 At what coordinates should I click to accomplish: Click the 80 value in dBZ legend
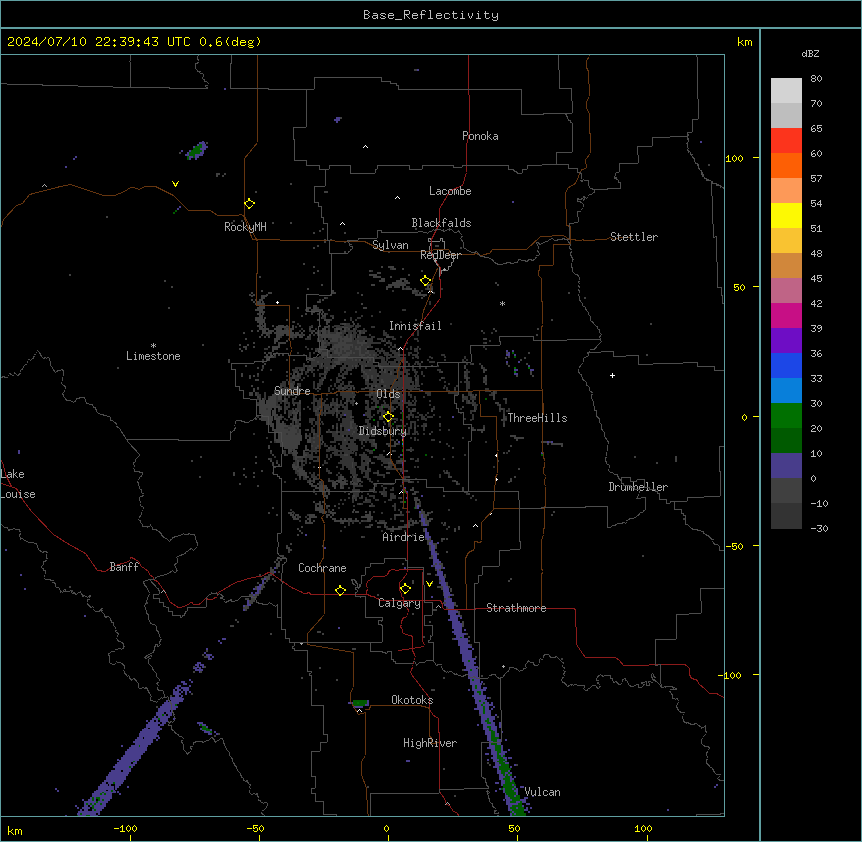click(816, 79)
